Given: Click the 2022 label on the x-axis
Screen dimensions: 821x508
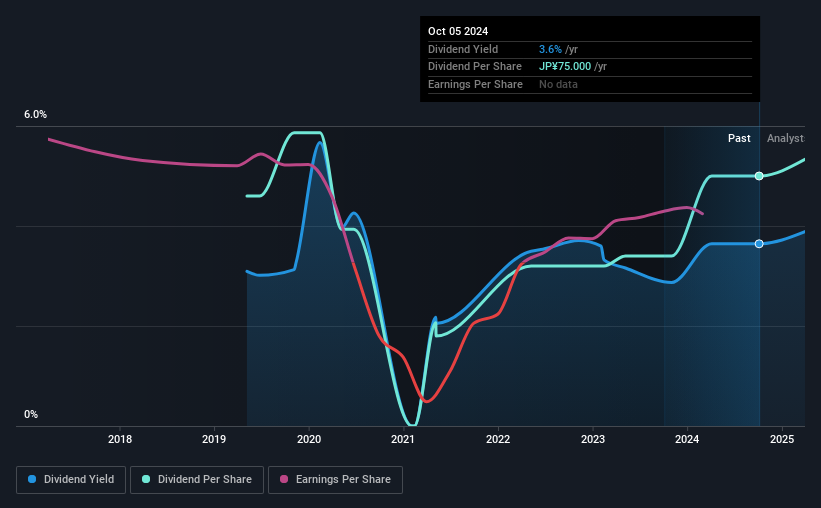Looking at the screenshot, I should pyautogui.click(x=498, y=439).
